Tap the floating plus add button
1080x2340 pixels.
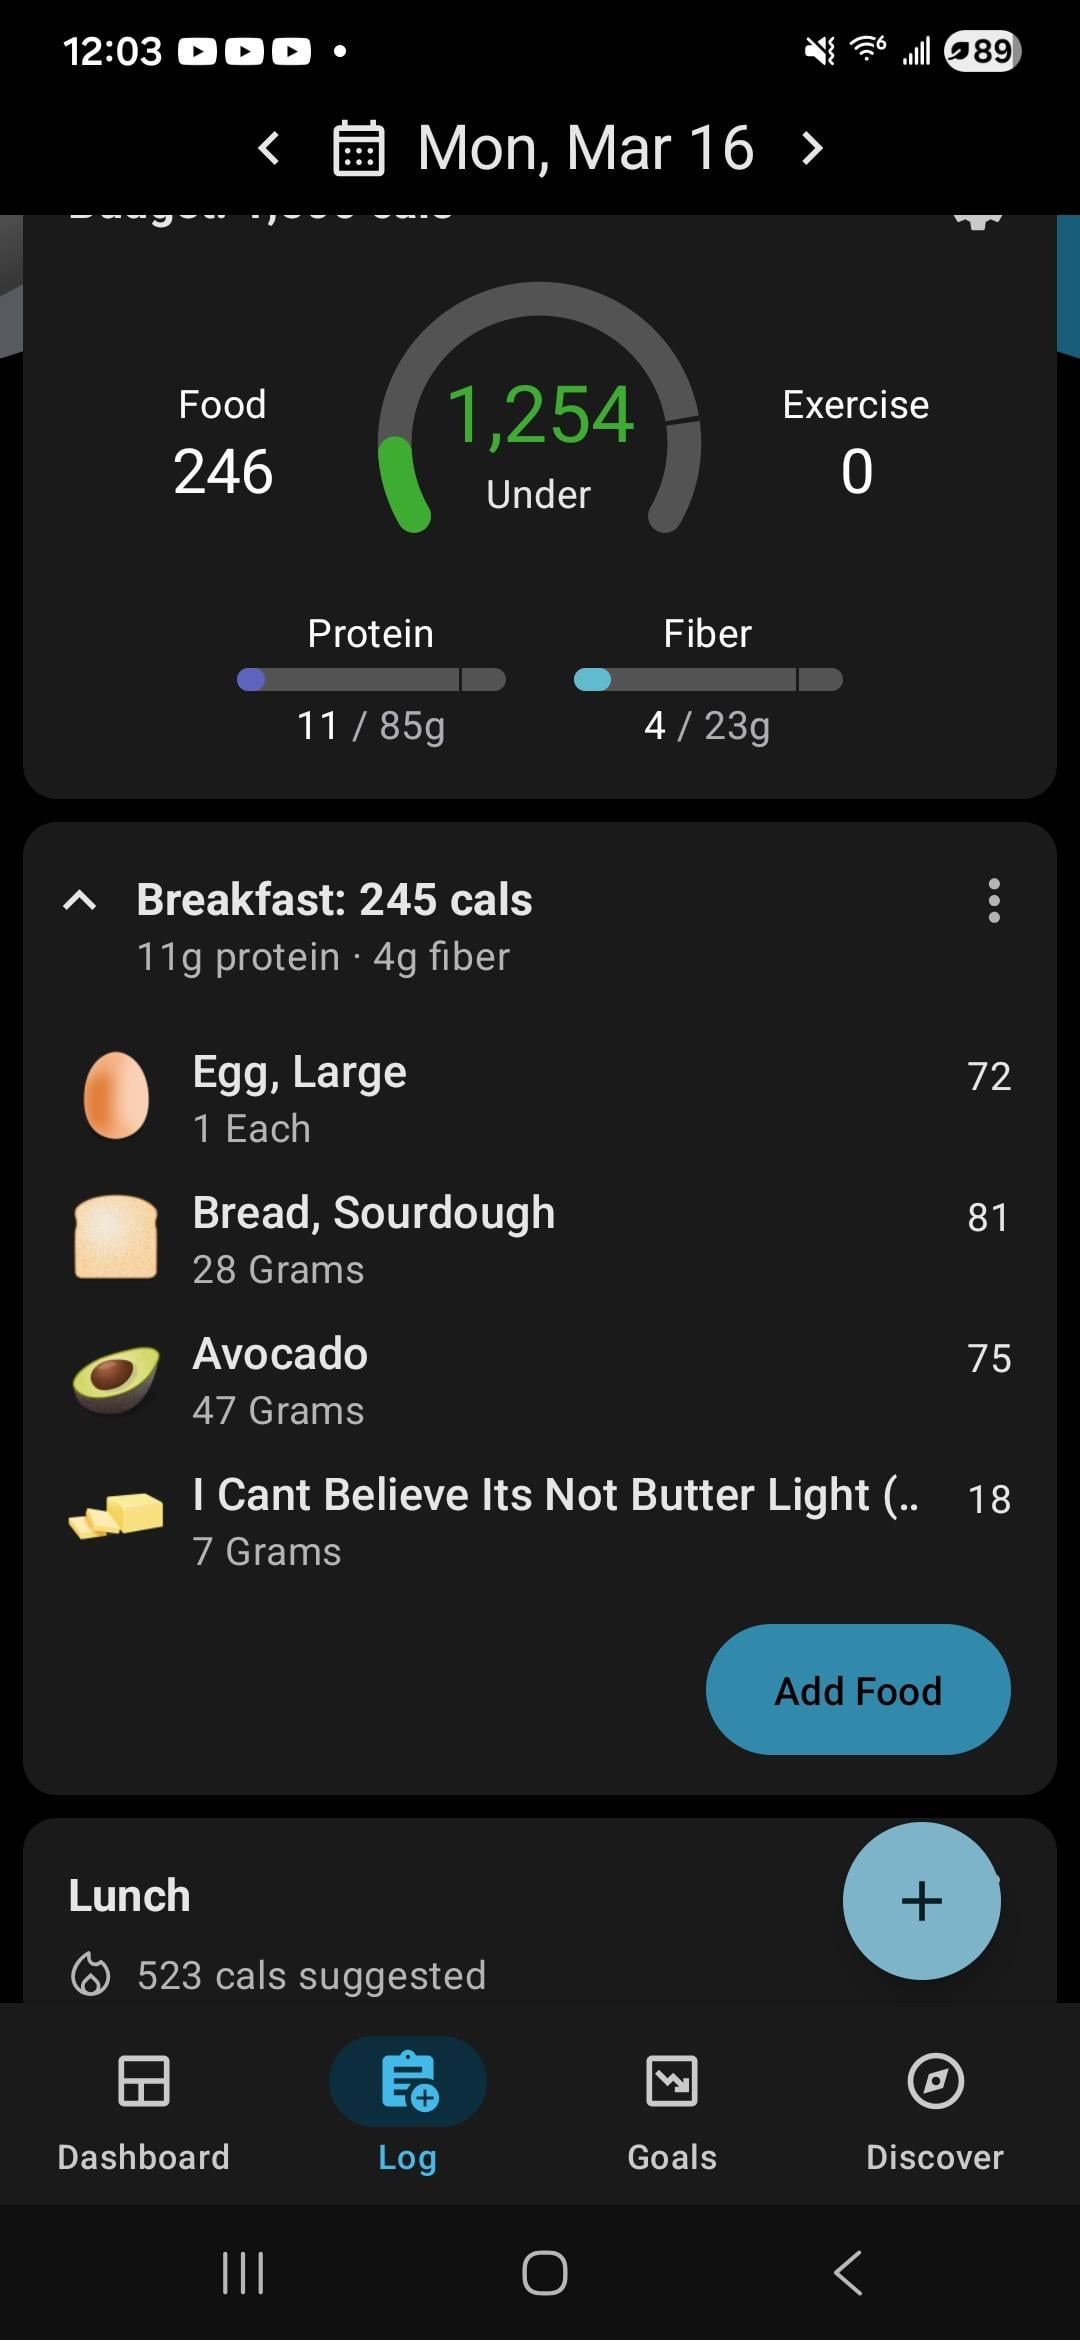(x=921, y=1900)
